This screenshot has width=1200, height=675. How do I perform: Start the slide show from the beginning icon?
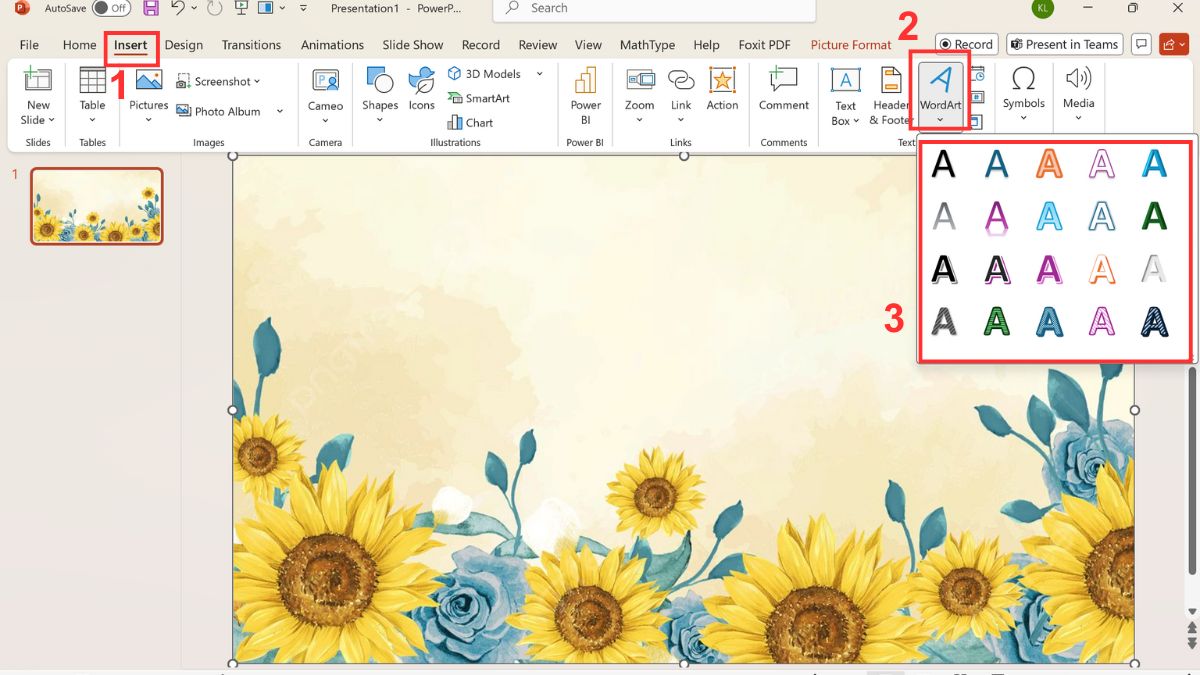[x=243, y=8]
